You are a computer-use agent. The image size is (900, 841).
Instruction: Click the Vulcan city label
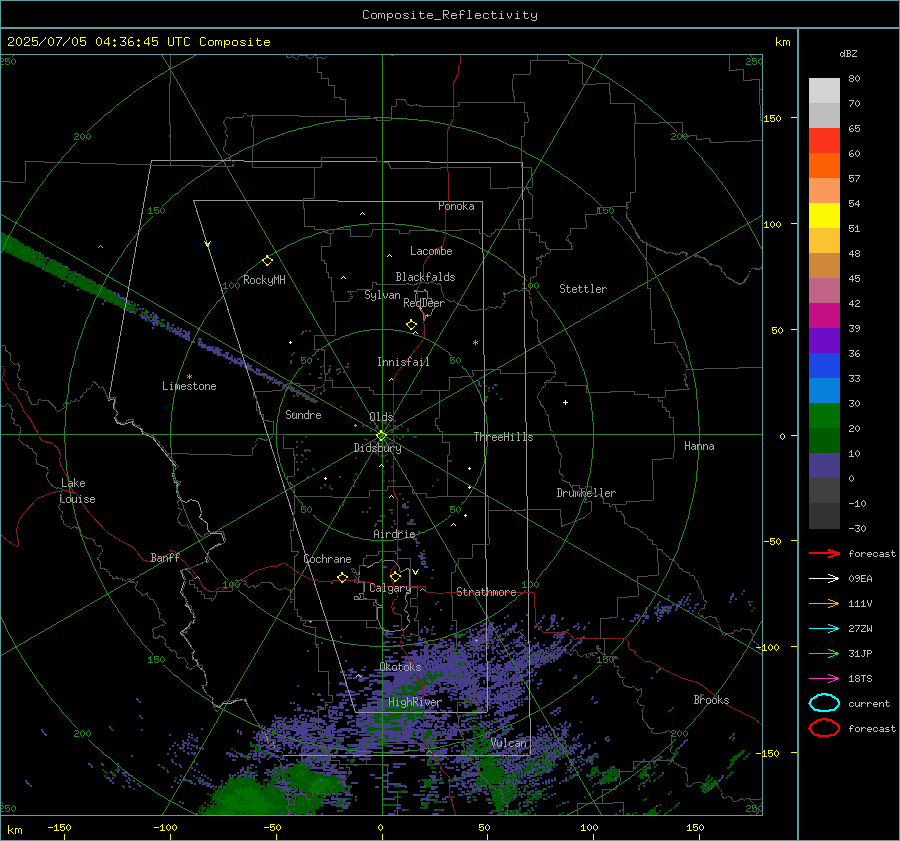click(x=508, y=743)
